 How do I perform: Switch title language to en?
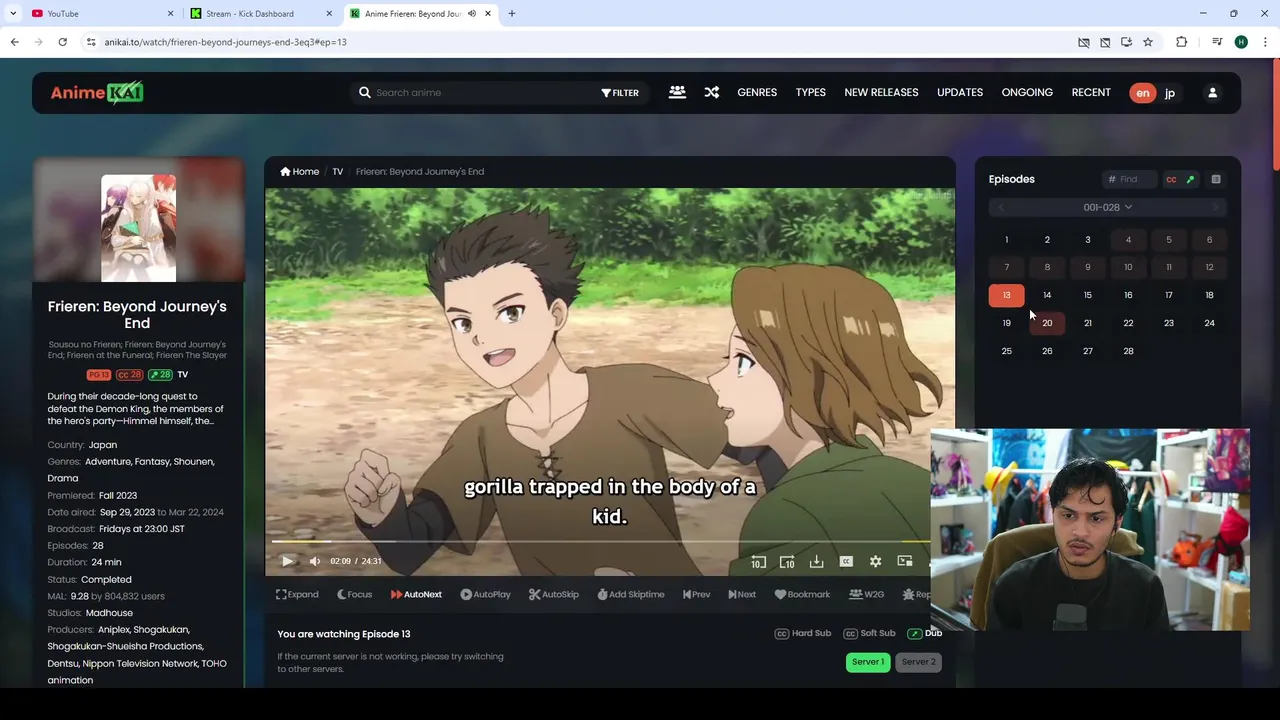point(1143,93)
